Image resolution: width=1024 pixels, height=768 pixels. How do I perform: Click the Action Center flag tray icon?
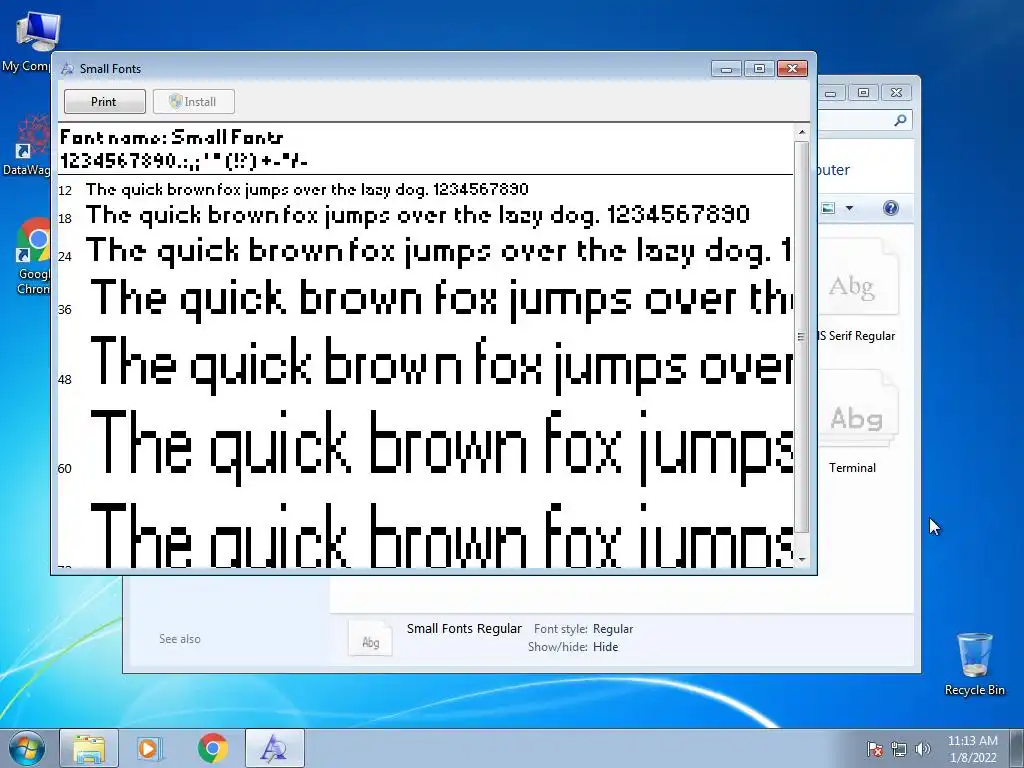tap(875, 749)
